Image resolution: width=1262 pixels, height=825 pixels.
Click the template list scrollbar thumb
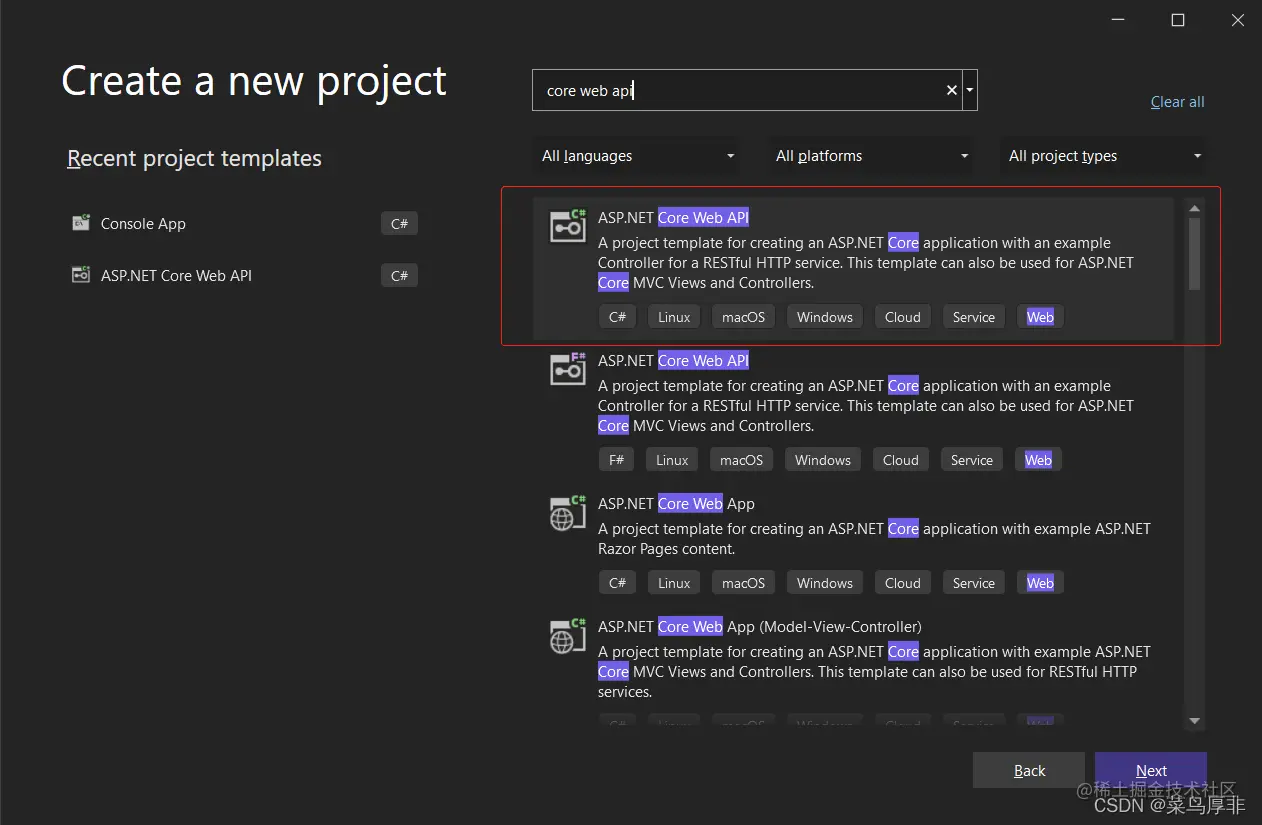pyautogui.click(x=1194, y=254)
